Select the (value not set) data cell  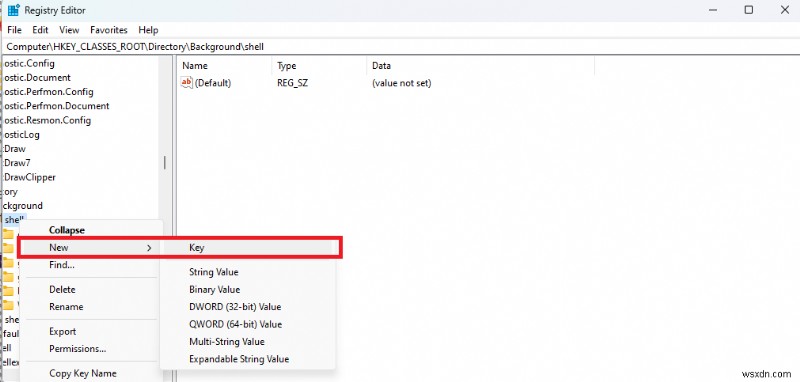pyautogui.click(x=402, y=83)
